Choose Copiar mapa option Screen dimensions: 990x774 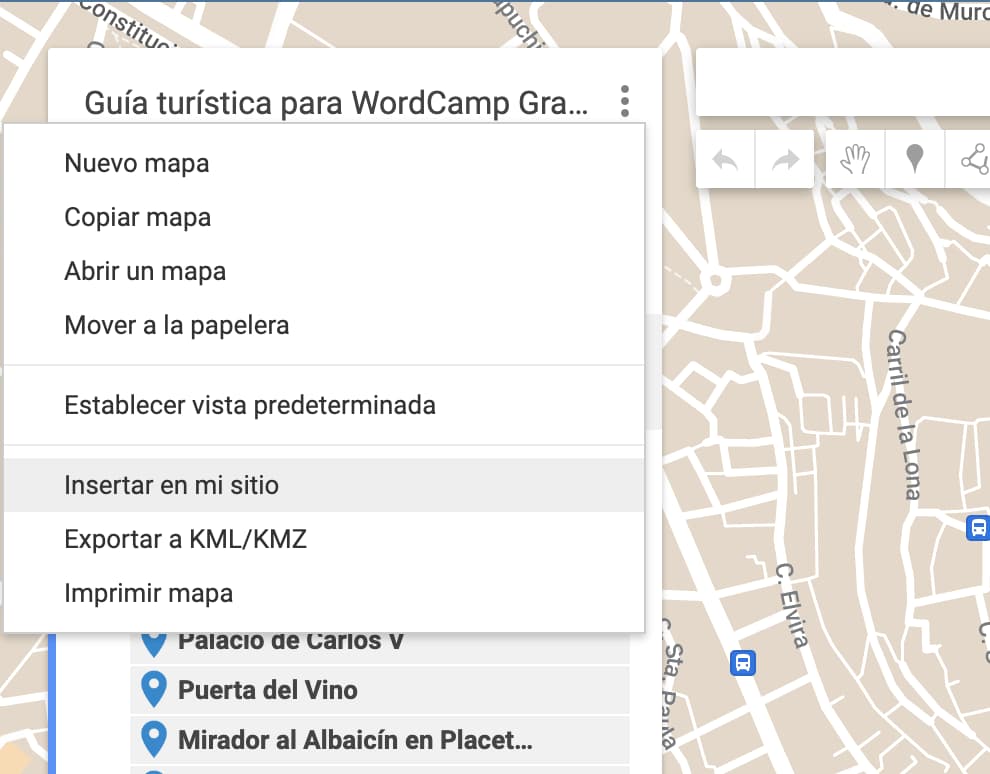[x=137, y=217]
